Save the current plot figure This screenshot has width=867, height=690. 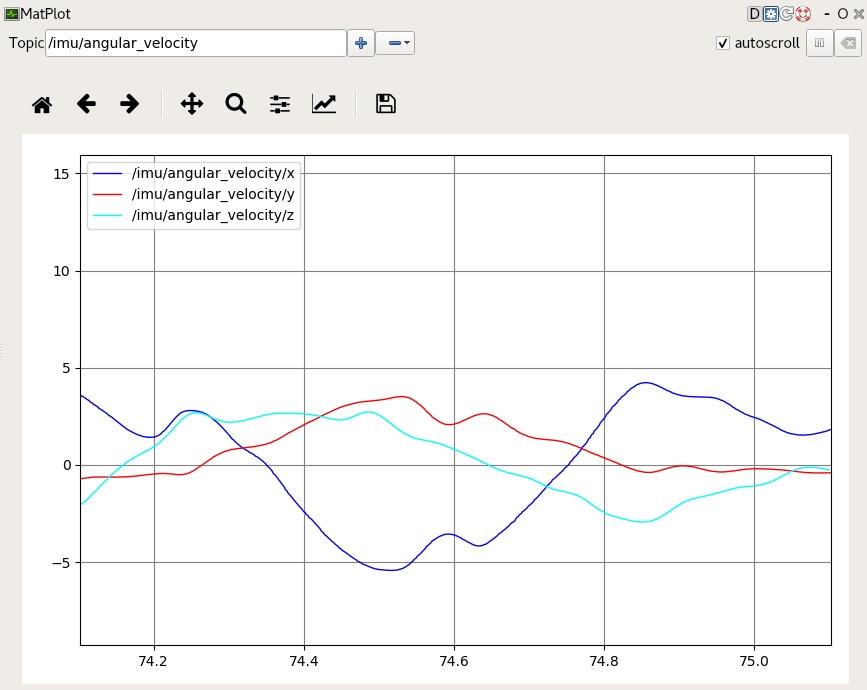(x=386, y=104)
